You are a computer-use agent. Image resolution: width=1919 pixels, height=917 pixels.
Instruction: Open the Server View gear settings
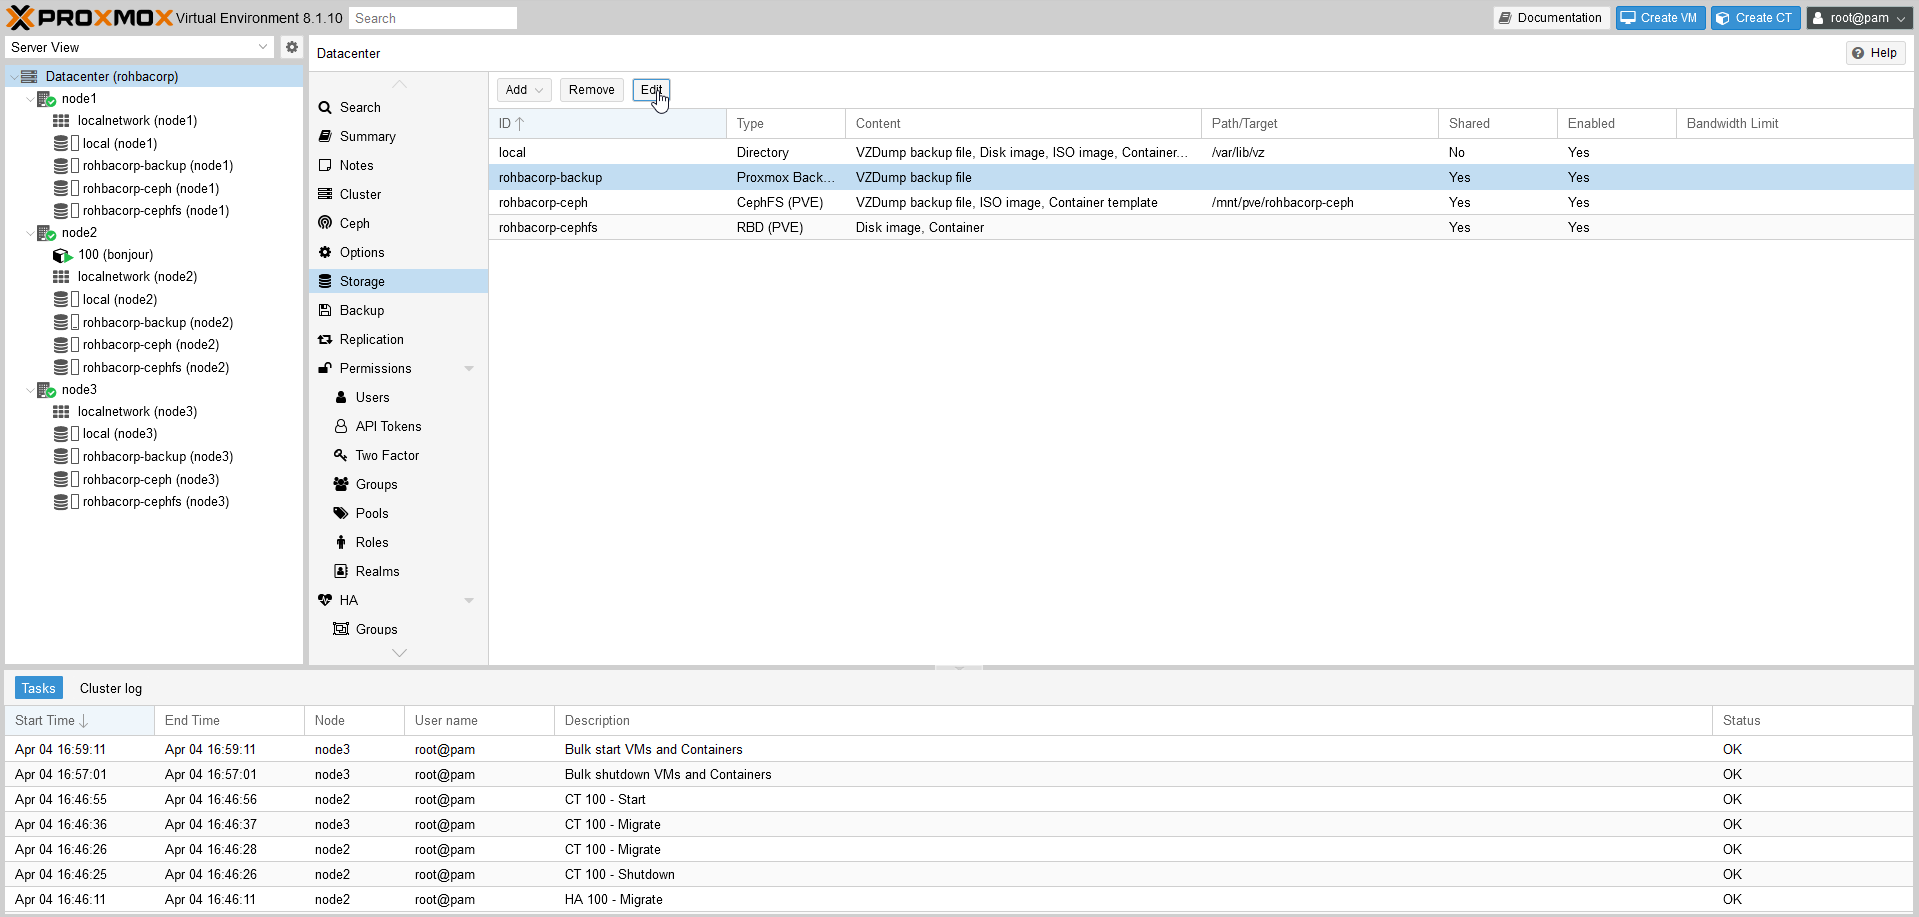(x=292, y=47)
